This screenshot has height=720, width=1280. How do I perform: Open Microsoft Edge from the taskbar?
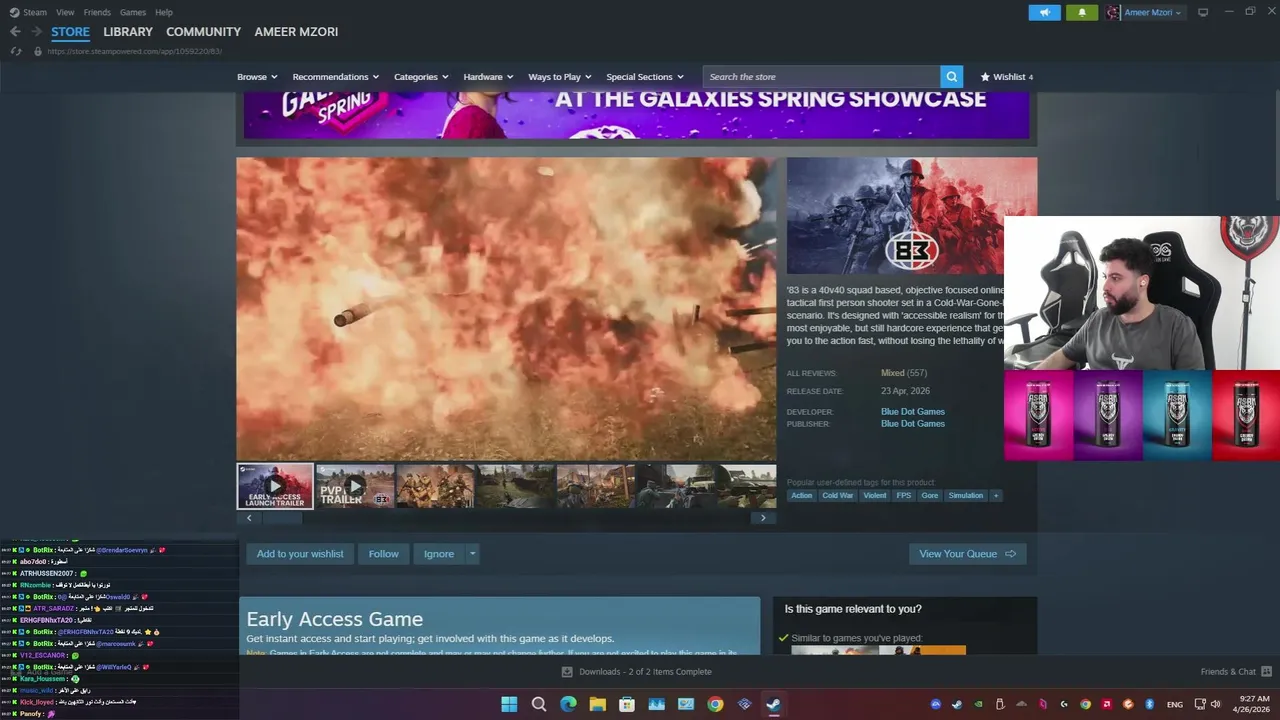pyautogui.click(x=568, y=704)
